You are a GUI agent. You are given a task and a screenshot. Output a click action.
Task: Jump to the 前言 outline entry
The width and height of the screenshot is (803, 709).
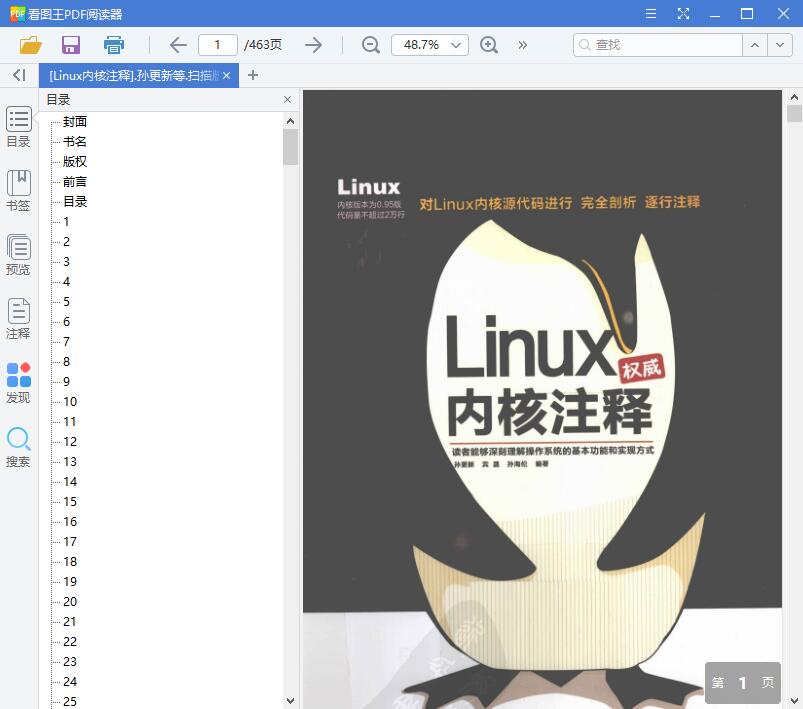coord(75,181)
